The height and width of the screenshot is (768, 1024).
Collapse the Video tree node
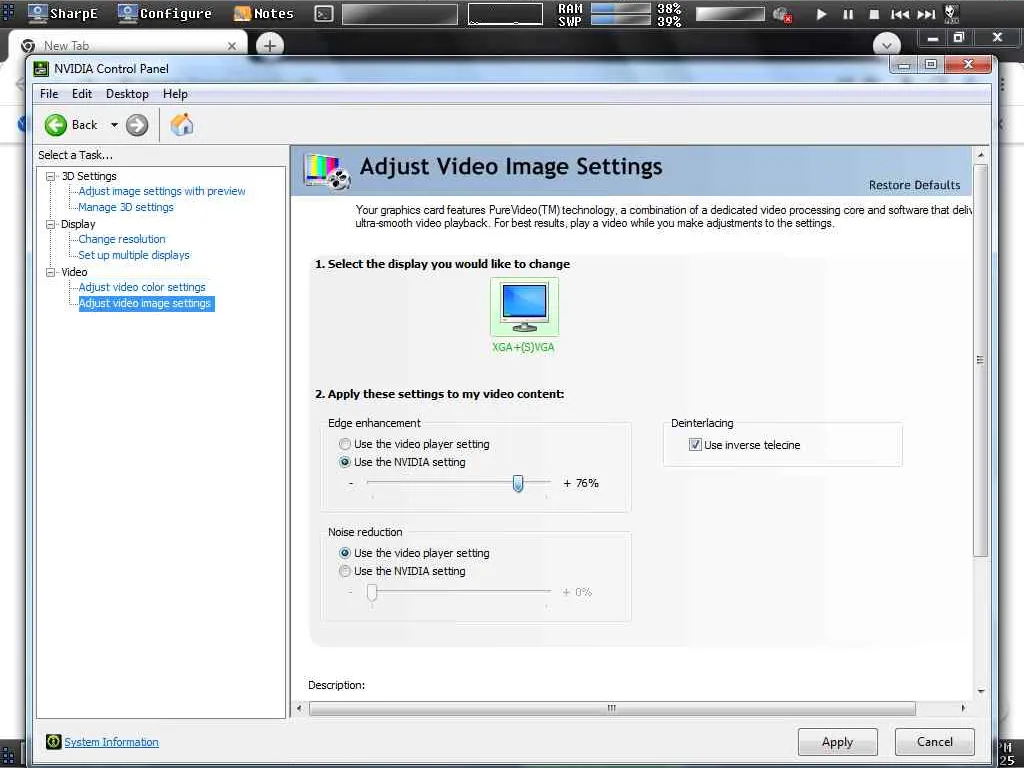(x=50, y=272)
